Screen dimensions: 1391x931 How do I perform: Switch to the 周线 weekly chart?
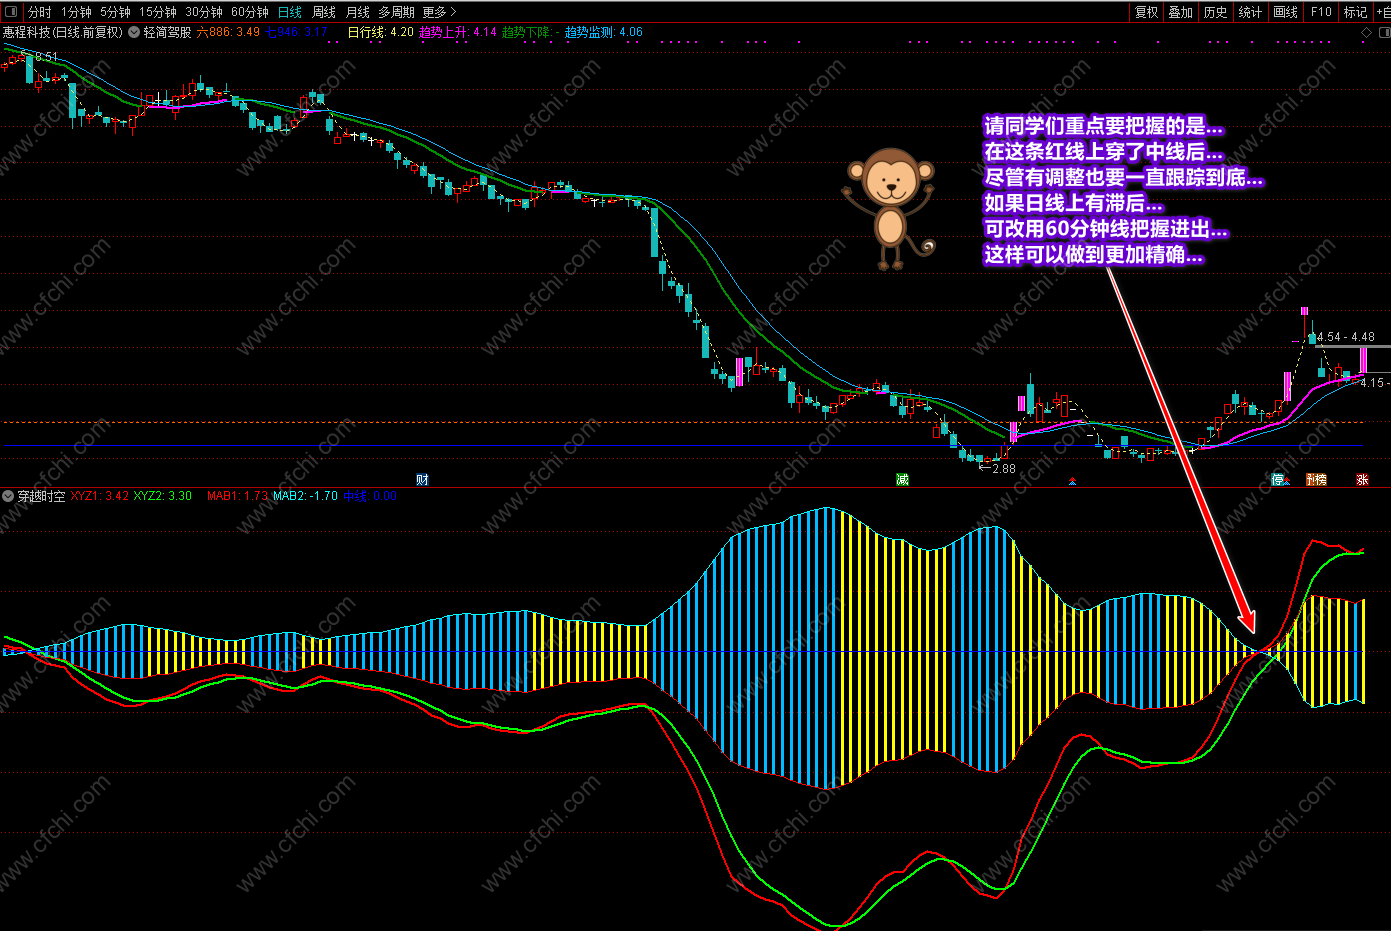[324, 12]
